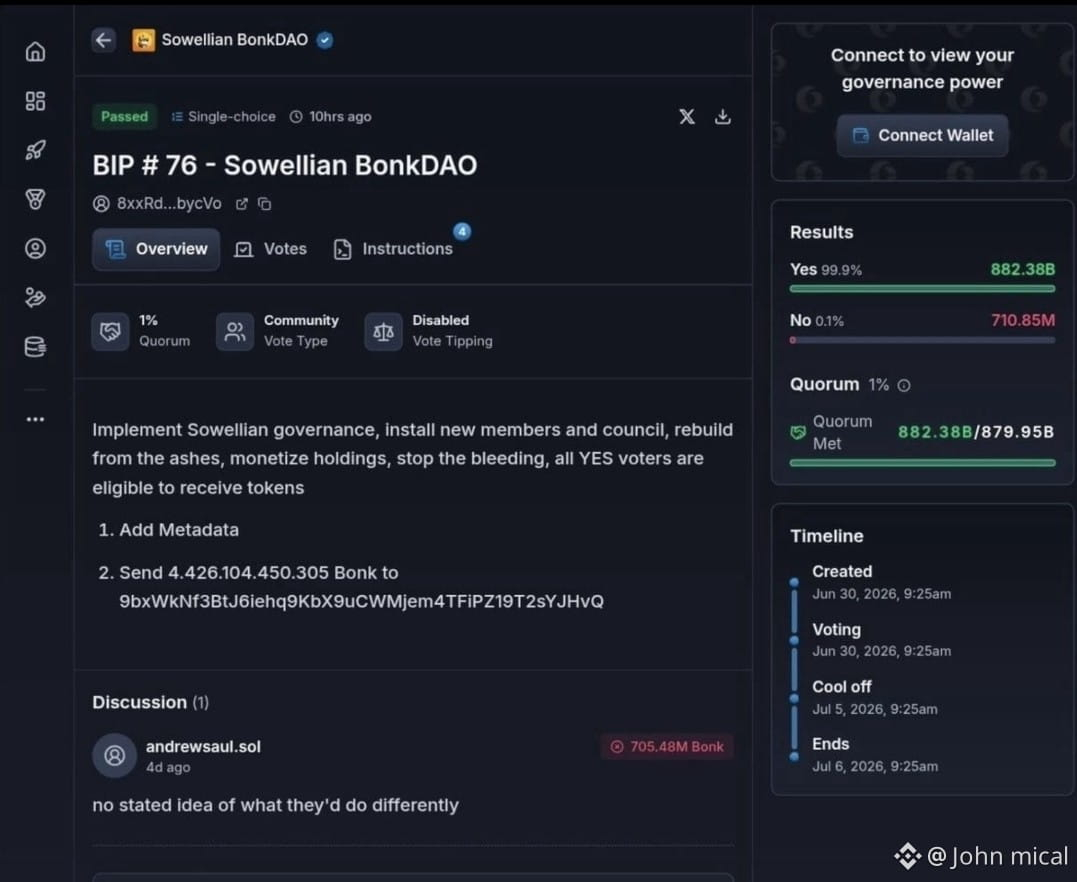
Task: Open the medal rewards icon in sidebar
Action: click(x=35, y=199)
